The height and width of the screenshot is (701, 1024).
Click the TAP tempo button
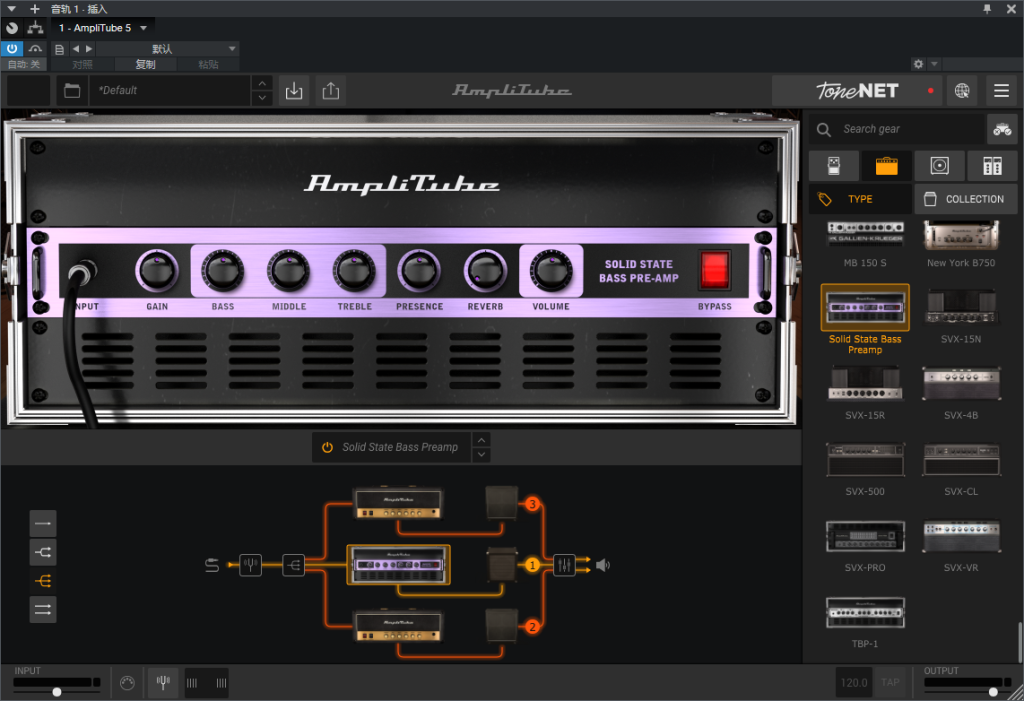coord(889,683)
